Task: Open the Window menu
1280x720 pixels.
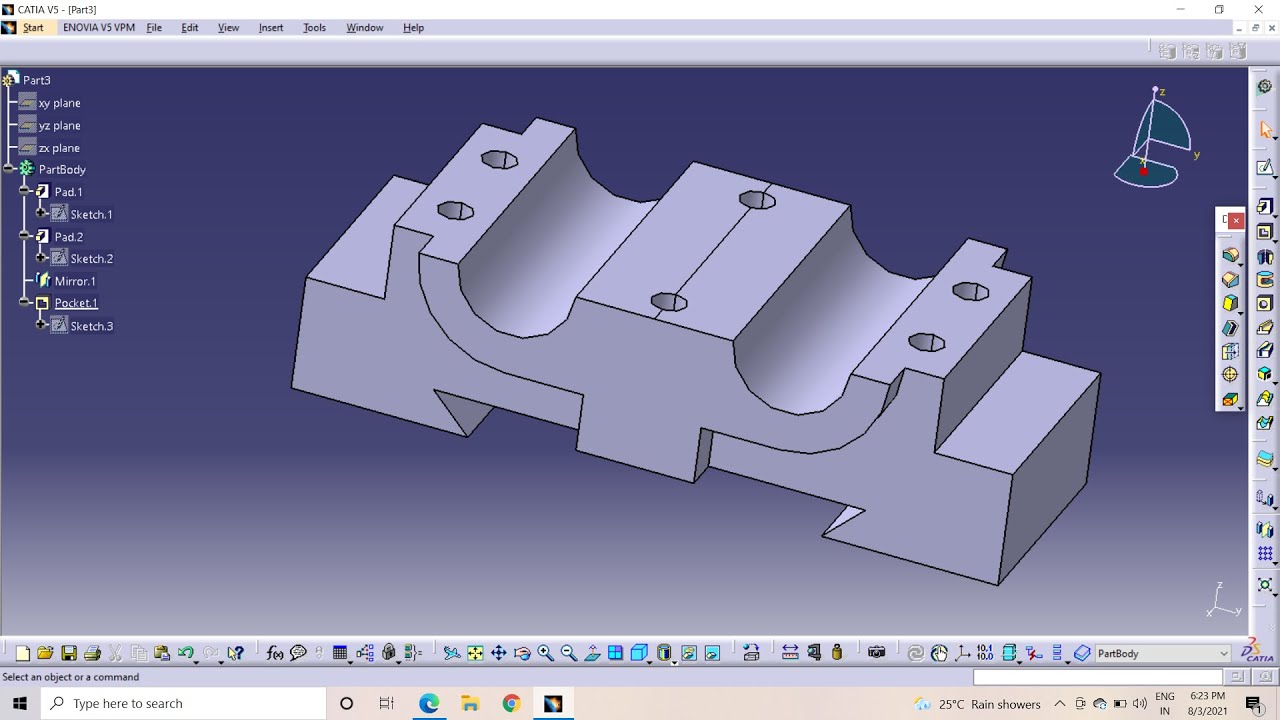Action: coord(365,28)
